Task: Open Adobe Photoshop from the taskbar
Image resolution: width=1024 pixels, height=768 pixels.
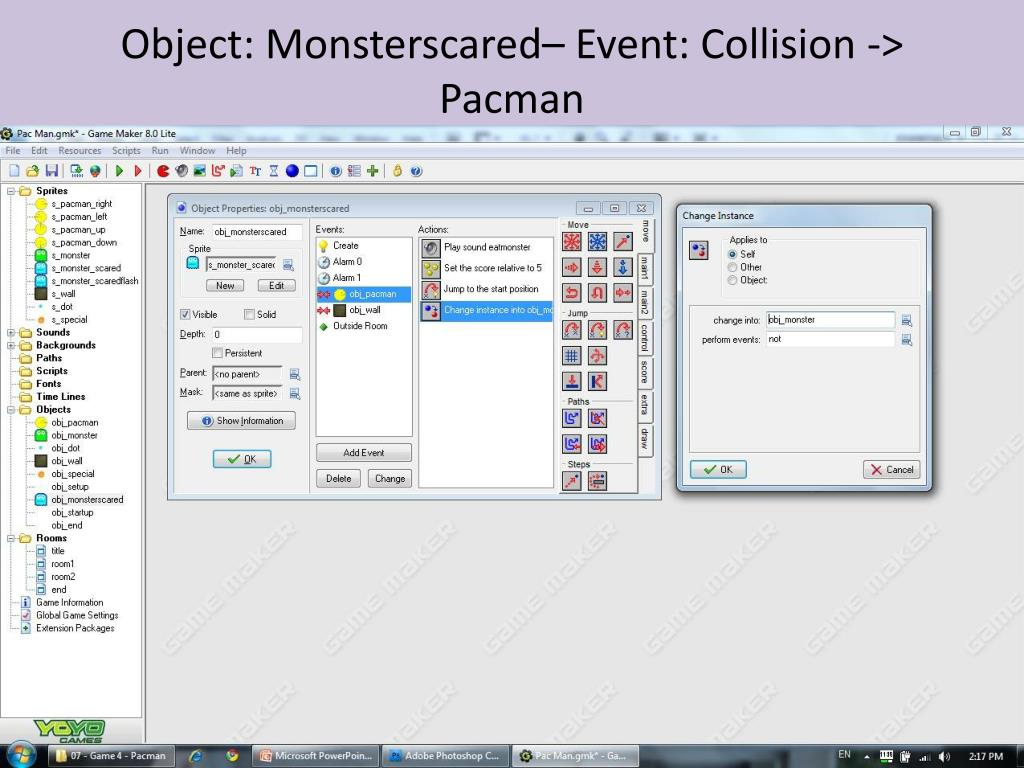Action: pyautogui.click(x=445, y=756)
